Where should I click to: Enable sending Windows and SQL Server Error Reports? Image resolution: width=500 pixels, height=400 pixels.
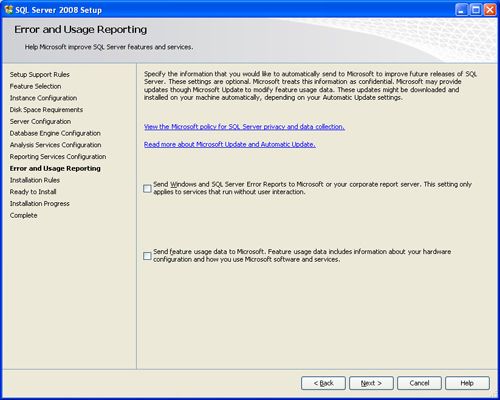[x=147, y=189]
